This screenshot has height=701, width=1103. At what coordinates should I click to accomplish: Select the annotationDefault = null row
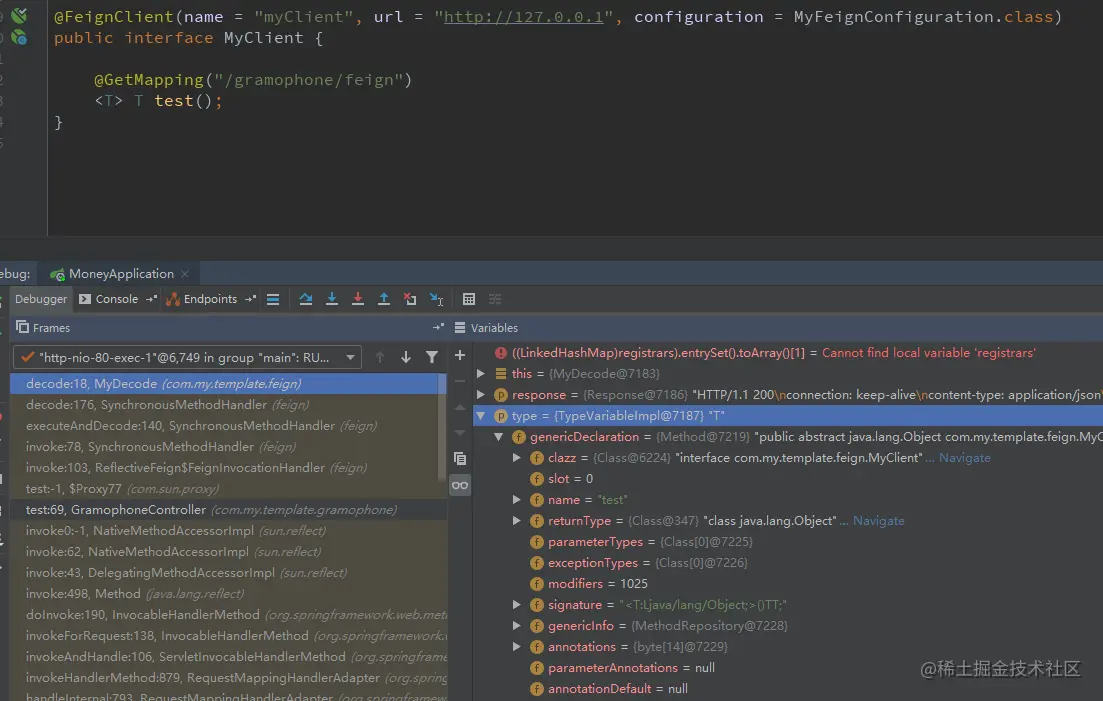(788, 689)
